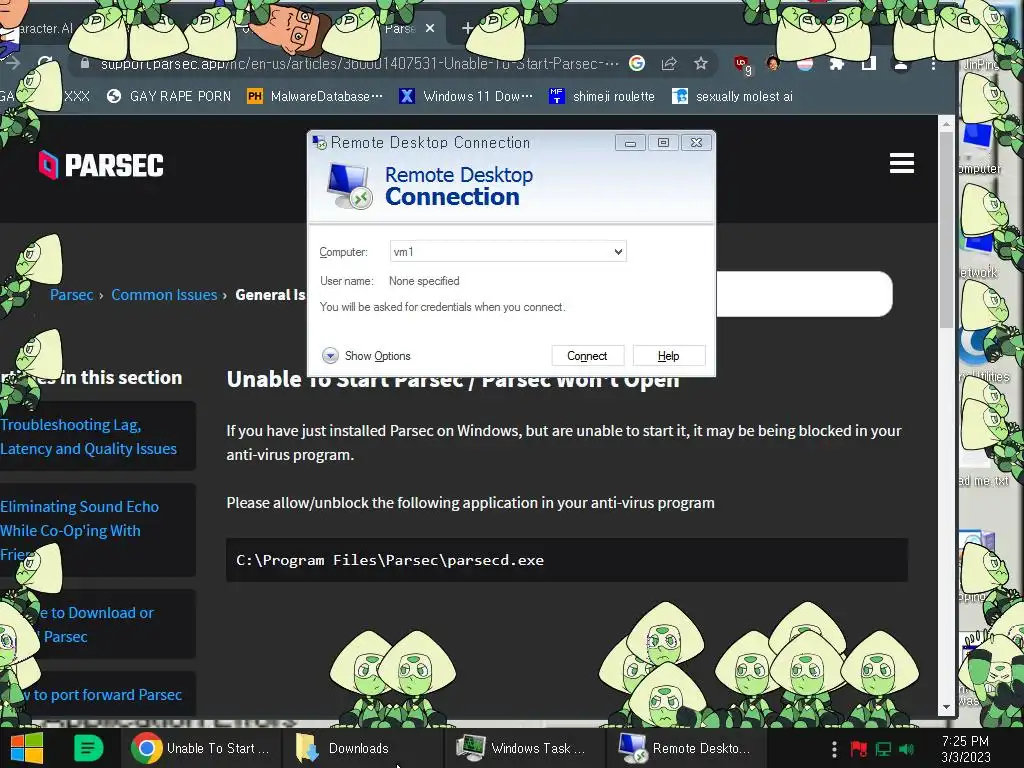Open the network tray icon
This screenshot has width=1024, height=768.
tap(883, 749)
